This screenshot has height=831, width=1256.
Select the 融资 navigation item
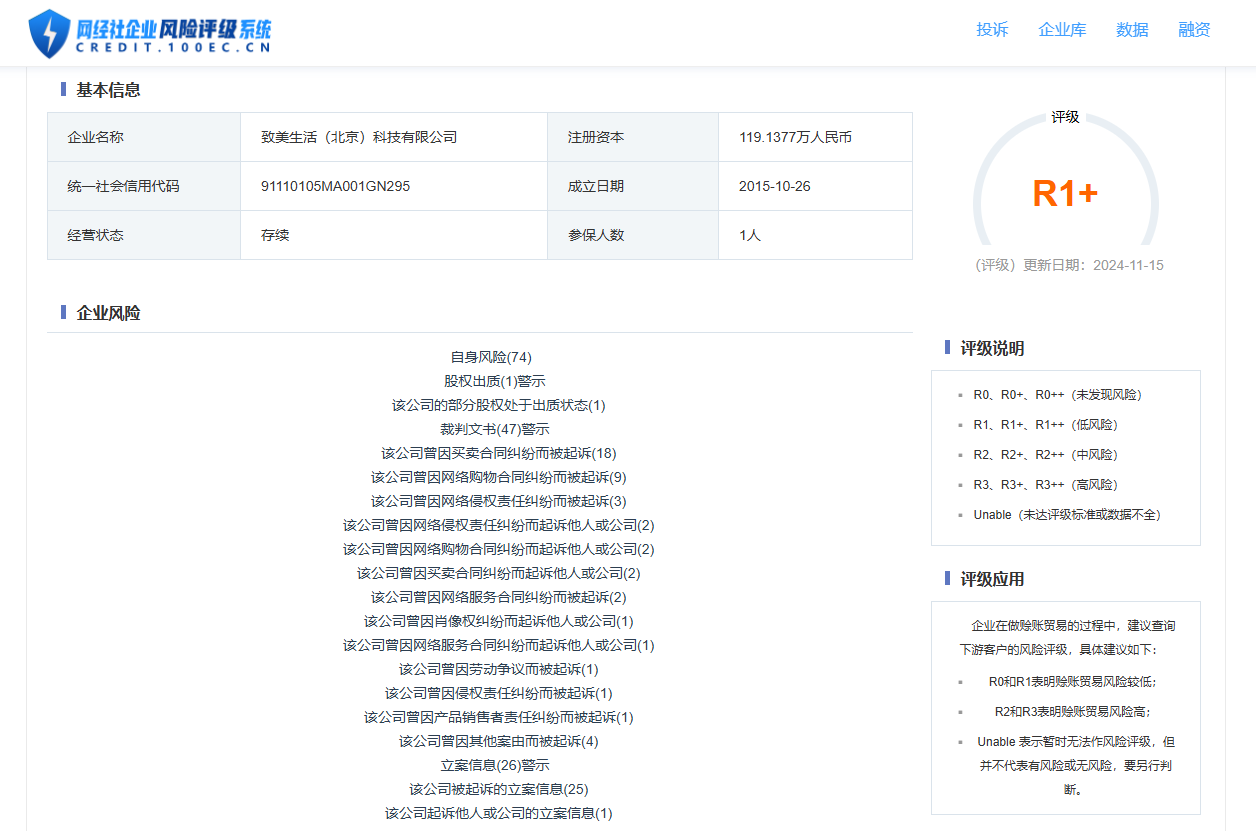[1194, 30]
